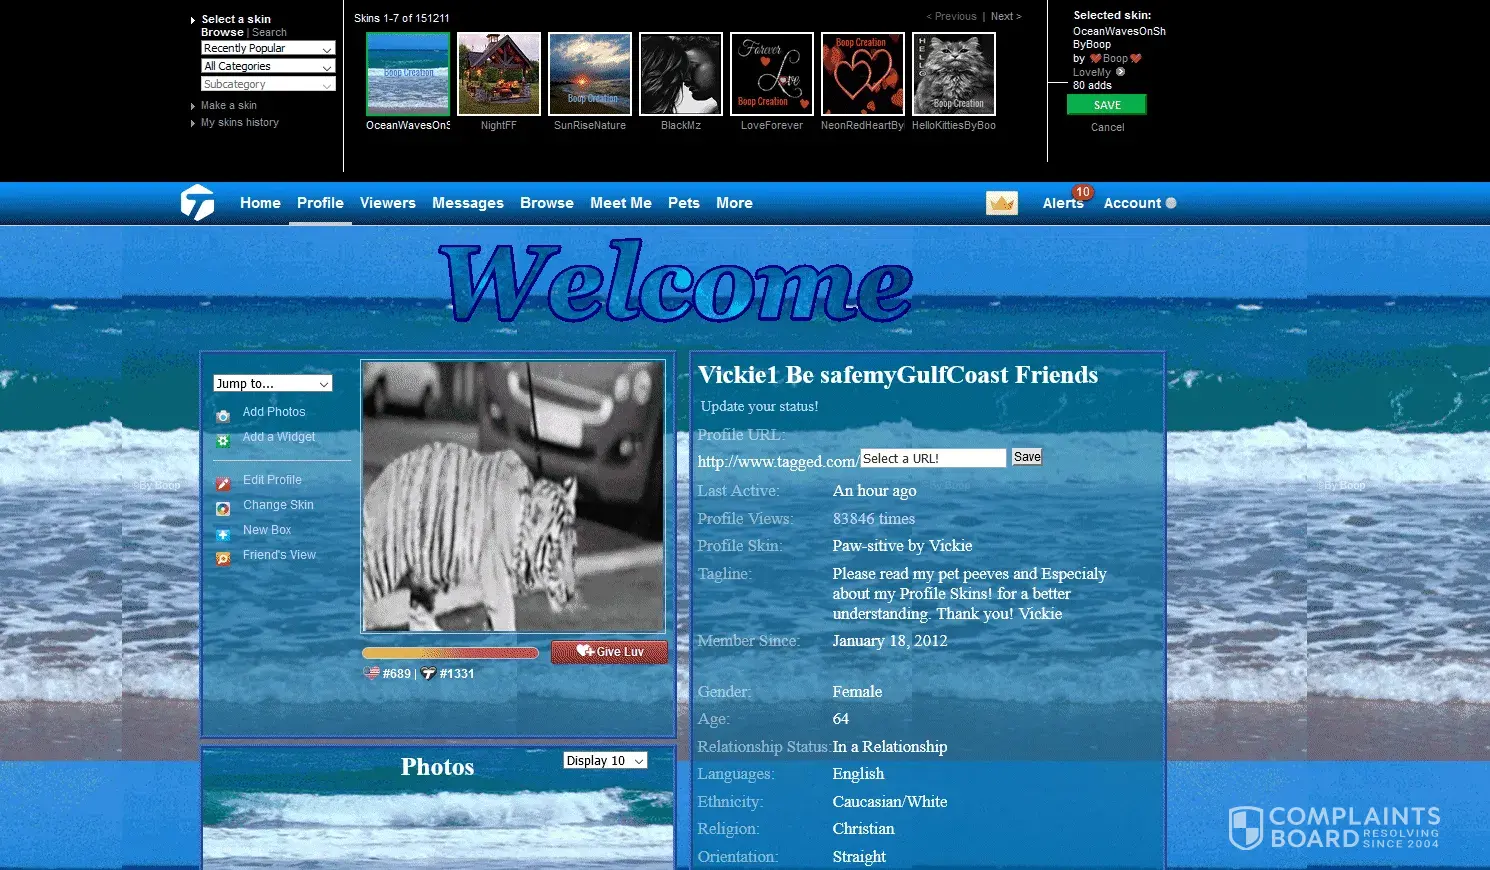
Task: Select the NeonRedHeartBy skin thumbnail
Action: coord(863,74)
